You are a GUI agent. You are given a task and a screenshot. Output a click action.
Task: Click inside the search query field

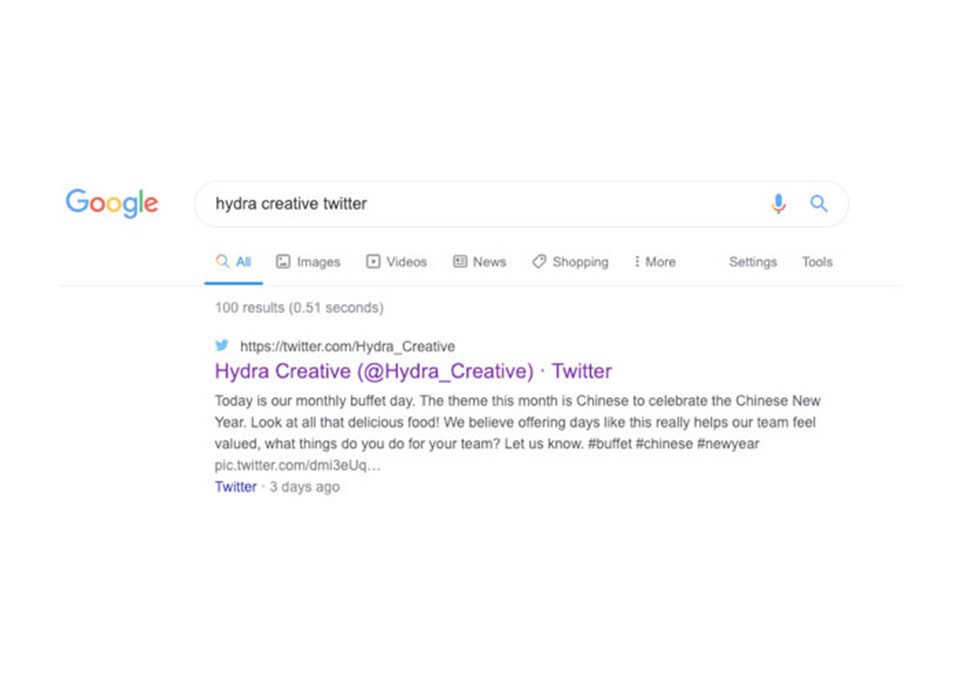click(480, 204)
